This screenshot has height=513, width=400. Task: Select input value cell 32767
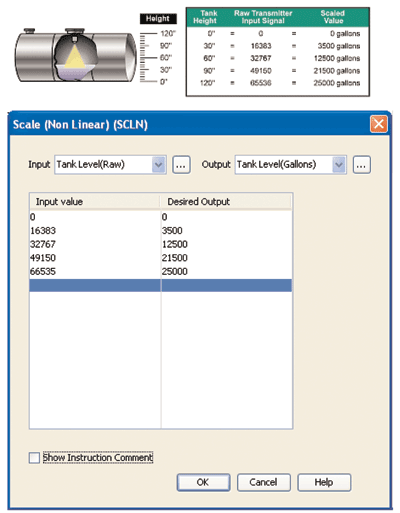95,244
